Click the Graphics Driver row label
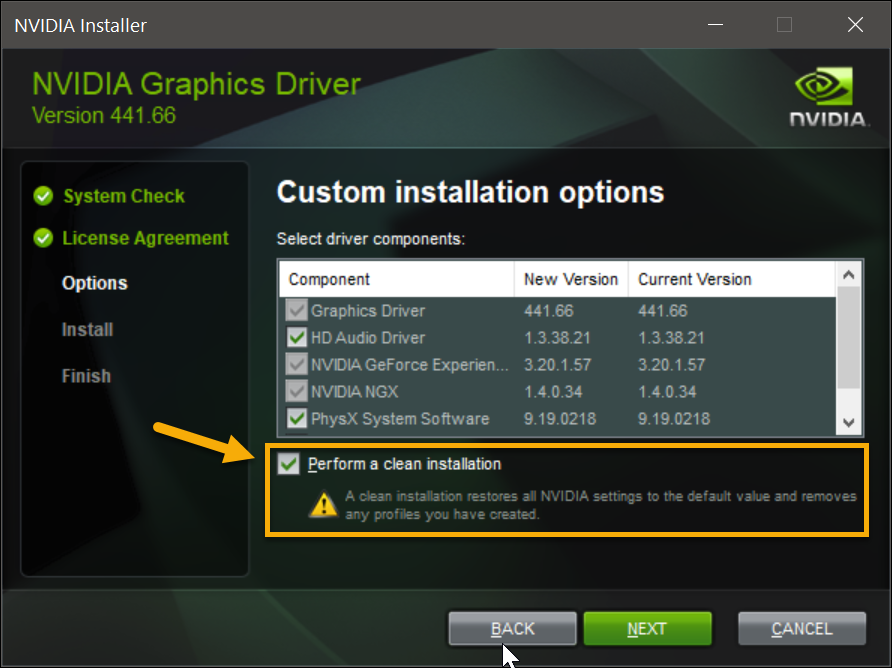The image size is (892, 668). click(x=367, y=311)
